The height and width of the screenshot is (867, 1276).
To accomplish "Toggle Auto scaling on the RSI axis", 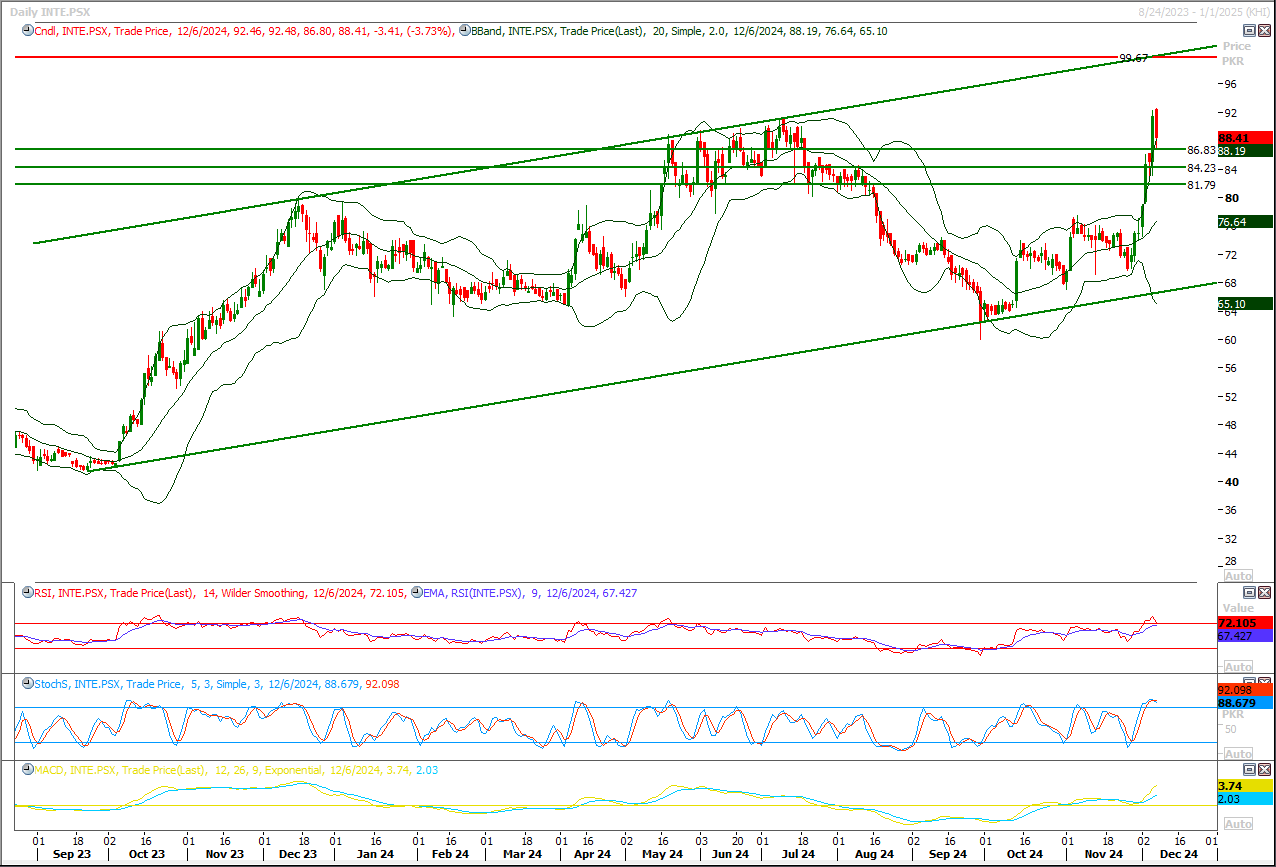I will [1238, 667].
